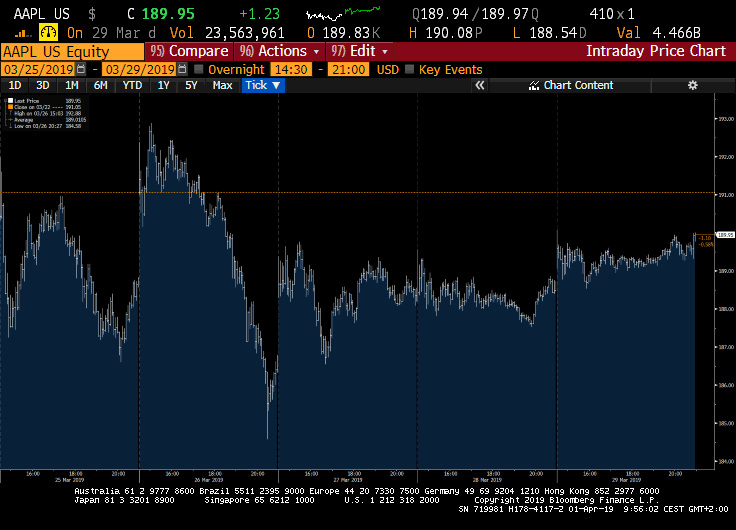
Task: Click the orange Close on 03/22 legend swatch
Action: [10, 107]
